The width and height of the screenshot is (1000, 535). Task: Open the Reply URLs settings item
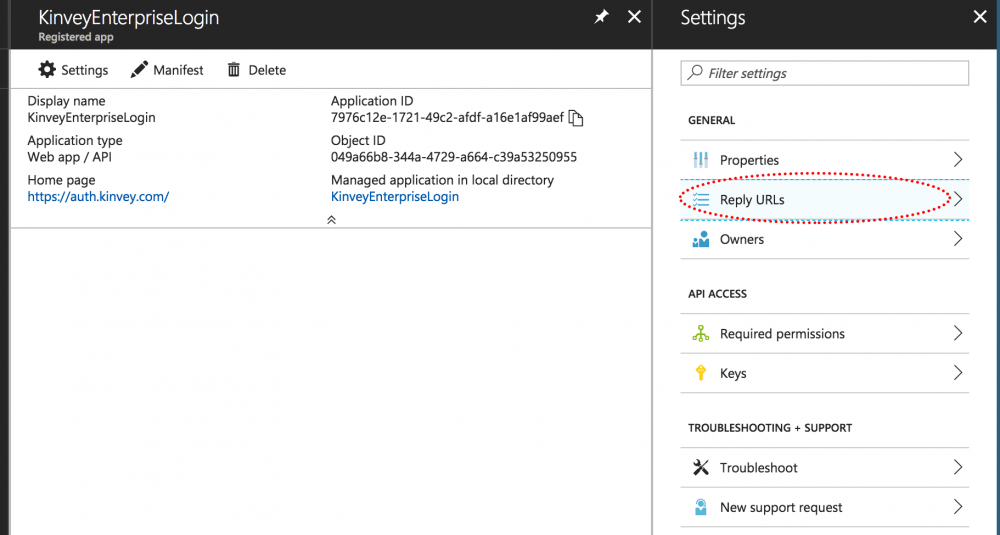[x=752, y=200]
